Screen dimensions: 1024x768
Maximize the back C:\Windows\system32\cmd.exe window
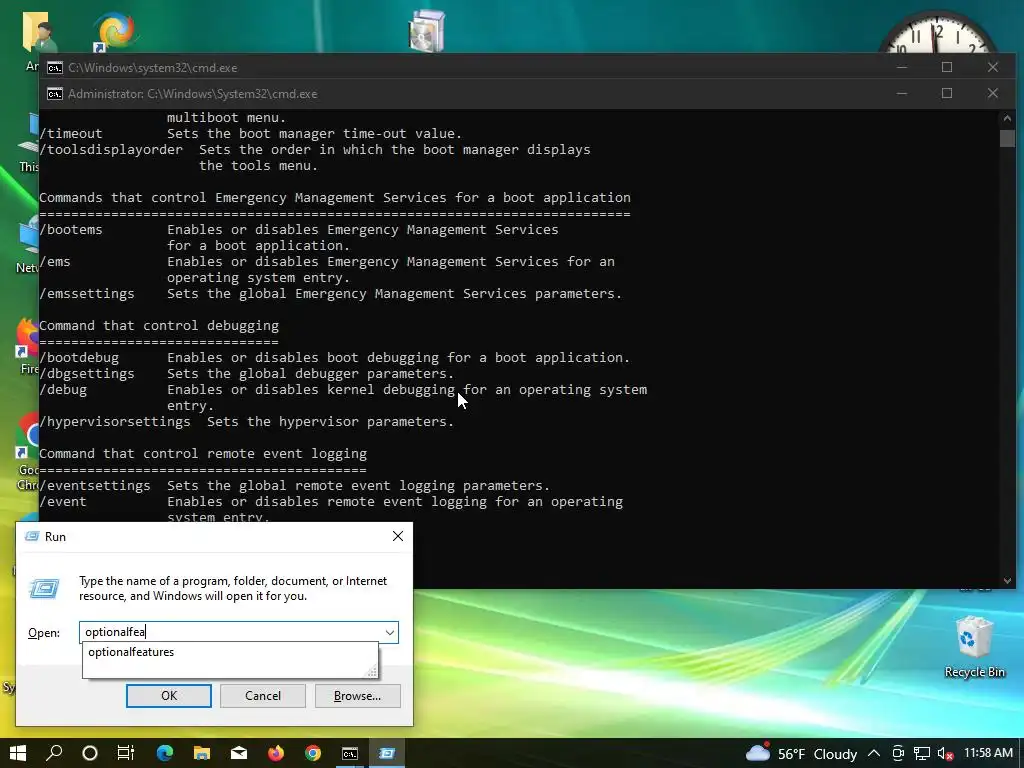pos(947,67)
